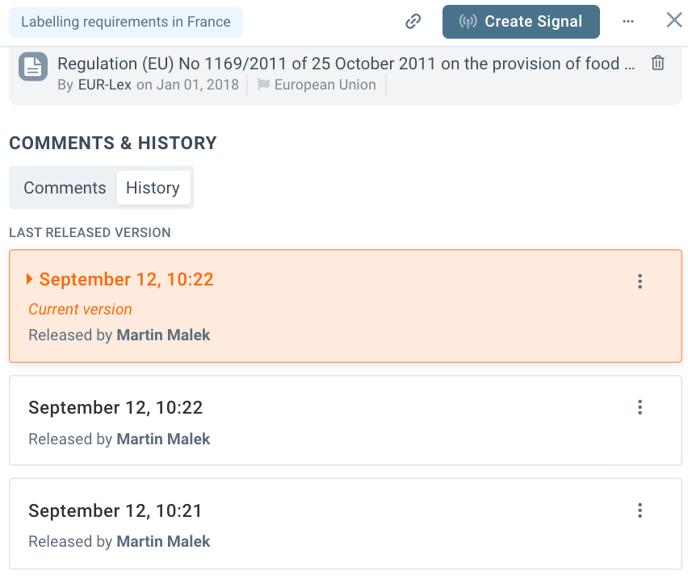This screenshot has width=688, height=579.
Task: Select the History tab
Action: [153, 188]
